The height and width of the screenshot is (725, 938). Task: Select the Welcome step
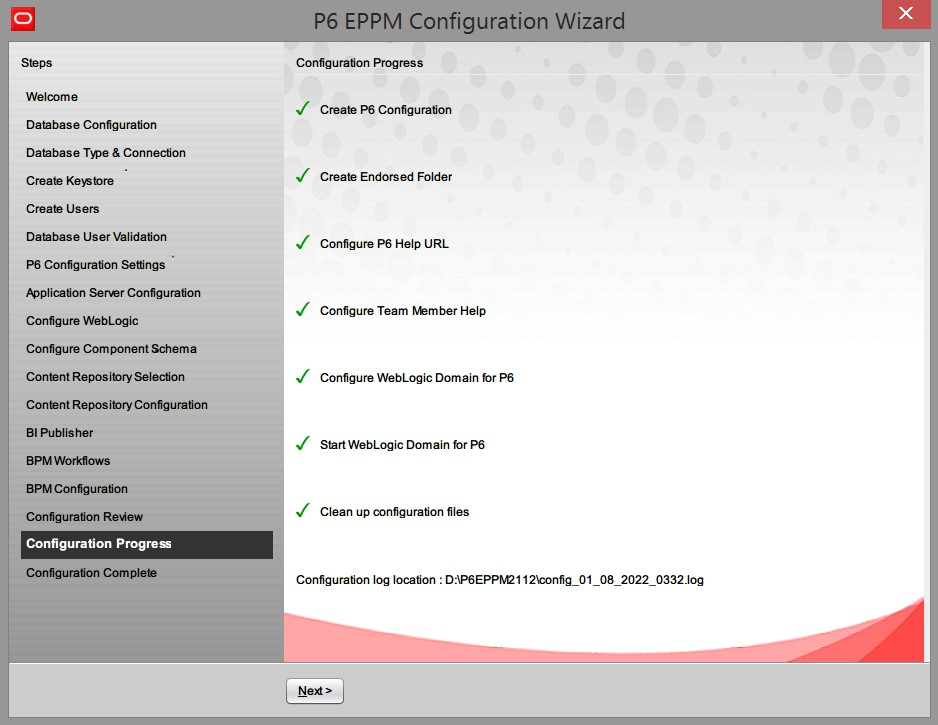pyautogui.click(x=52, y=97)
